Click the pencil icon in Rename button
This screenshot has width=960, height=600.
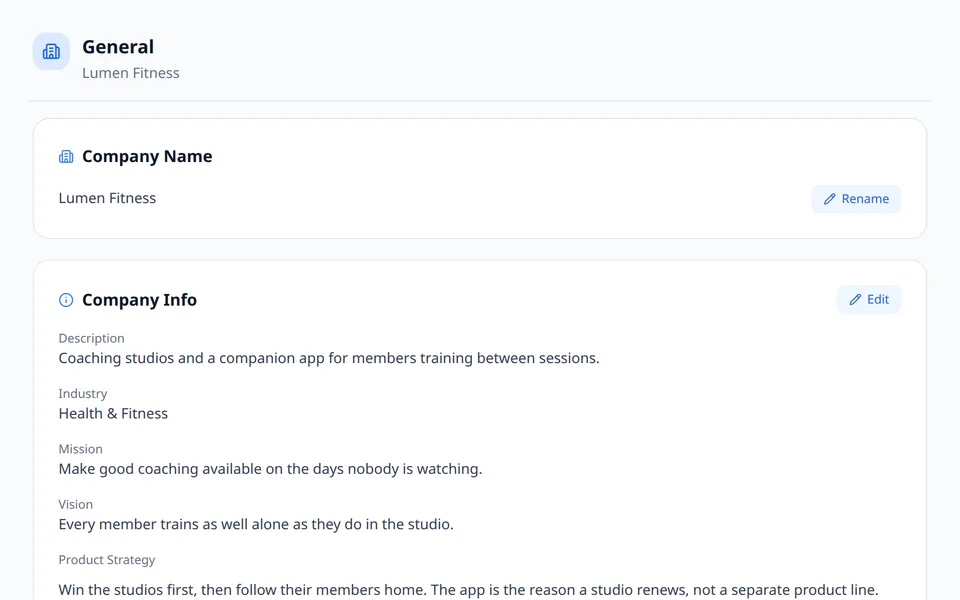click(x=830, y=199)
